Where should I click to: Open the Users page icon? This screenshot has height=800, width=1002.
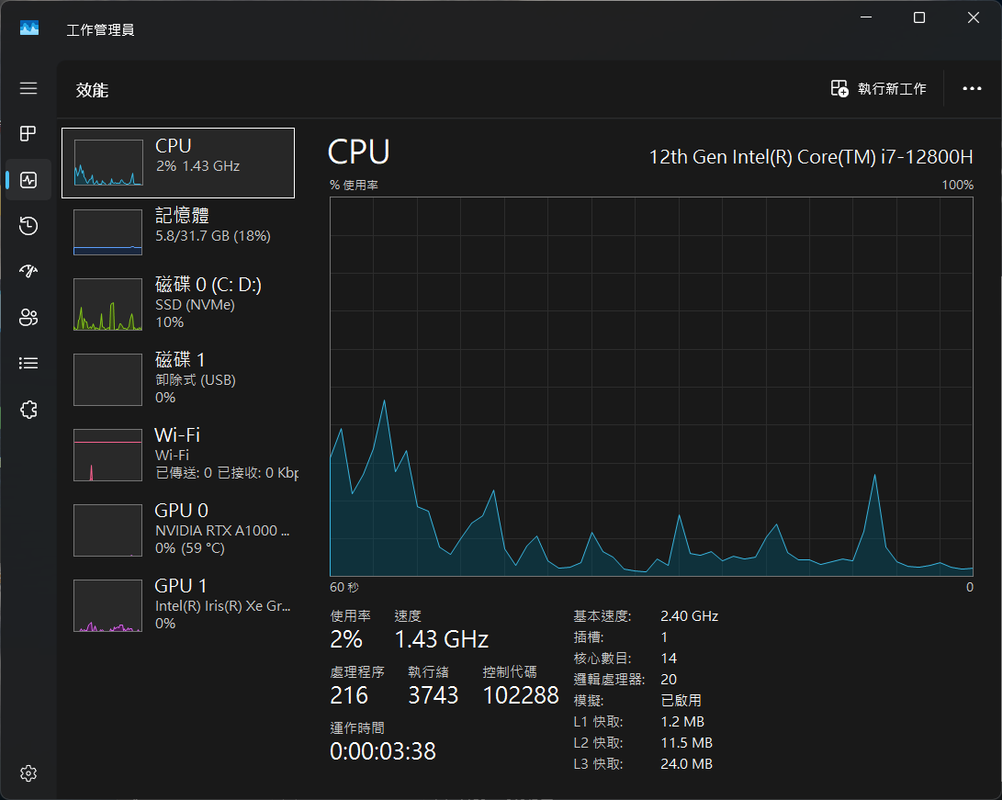28,318
